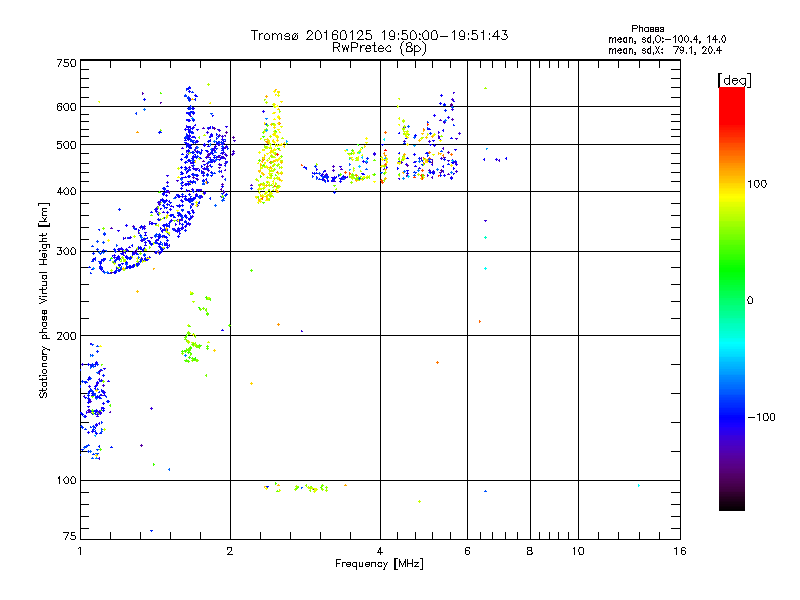Click the x-axis tick label "8"

point(530,551)
